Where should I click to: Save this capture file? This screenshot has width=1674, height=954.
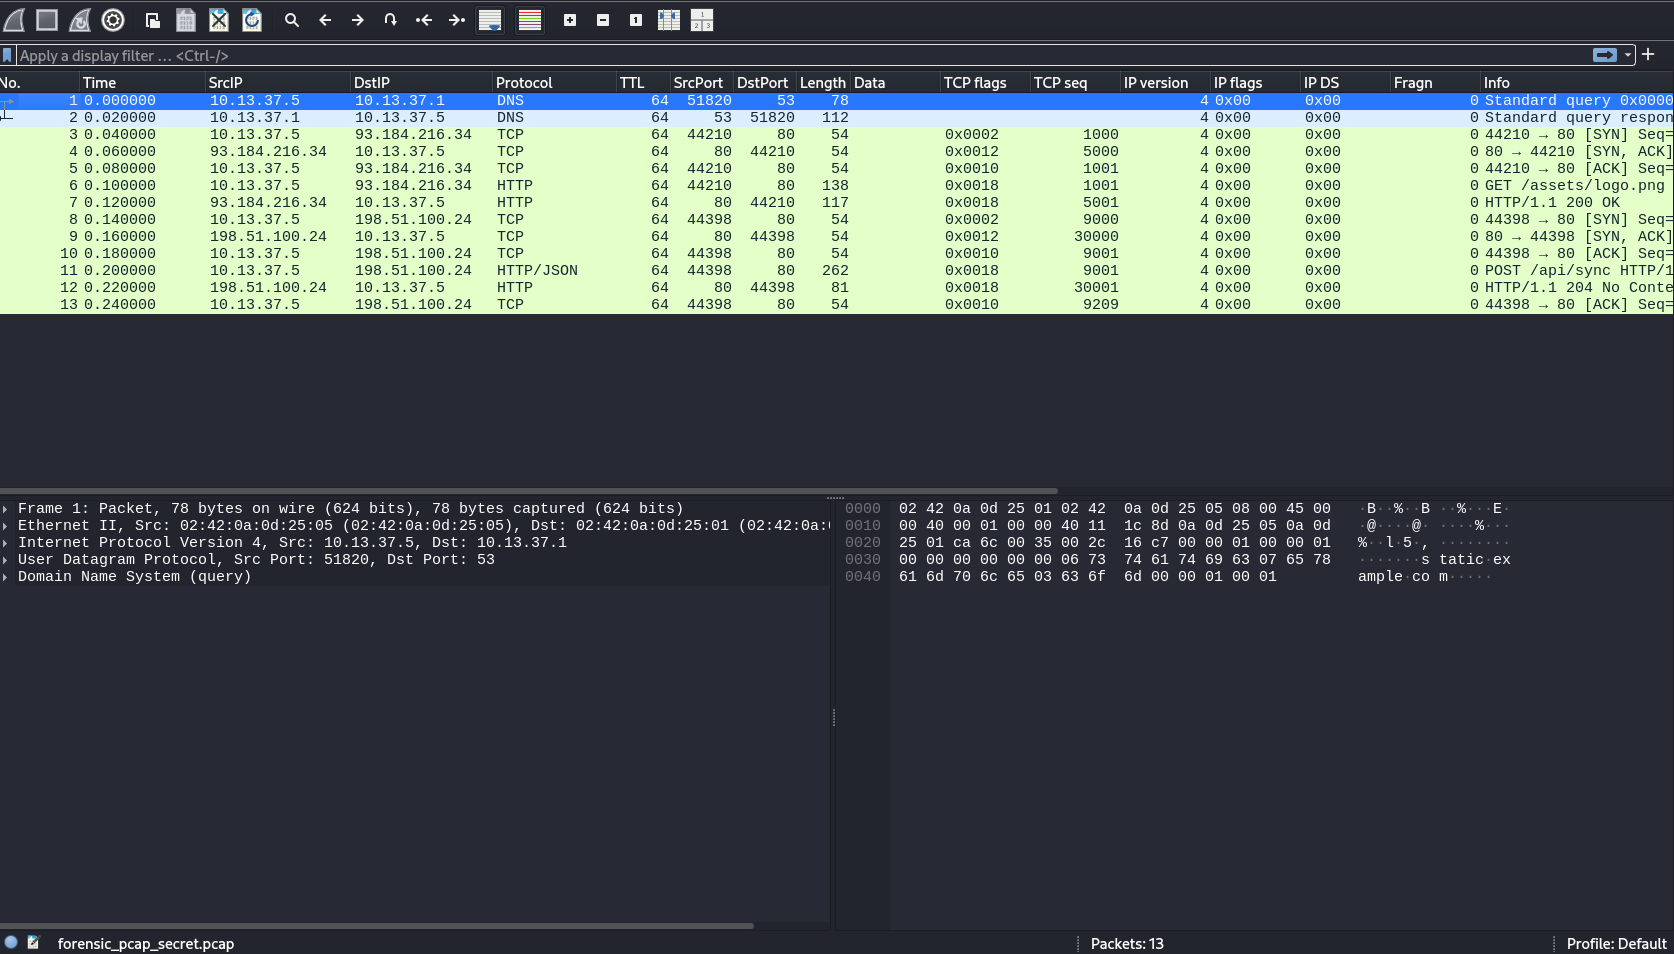[x=186, y=20]
